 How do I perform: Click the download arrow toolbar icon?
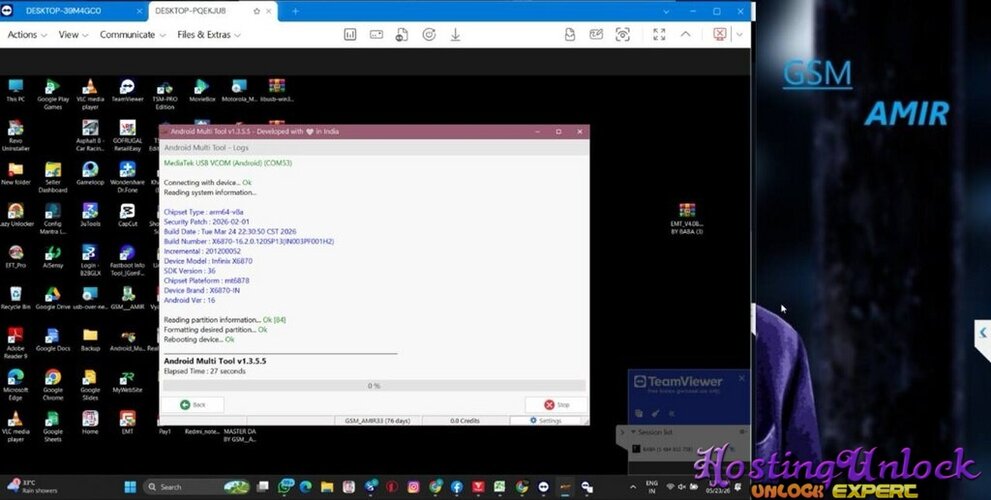coord(455,35)
